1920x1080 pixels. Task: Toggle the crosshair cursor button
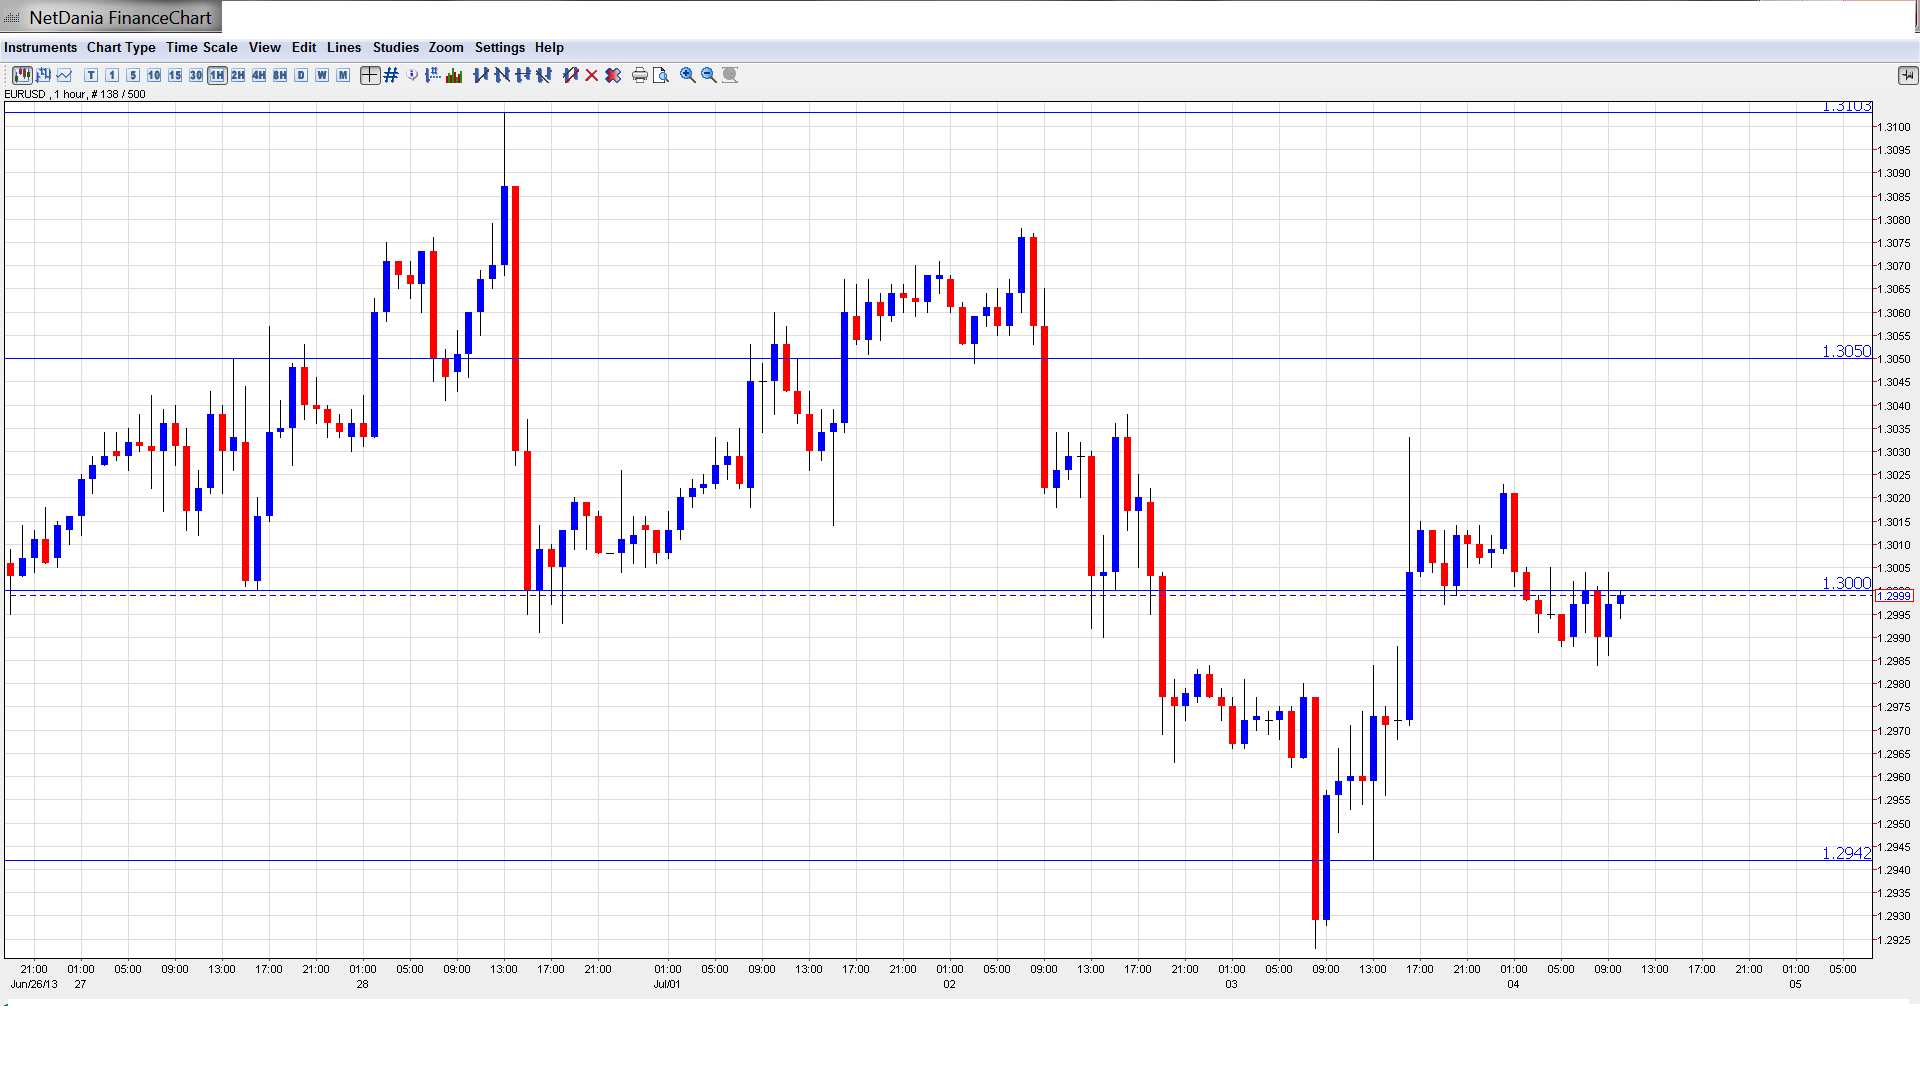(x=370, y=75)
